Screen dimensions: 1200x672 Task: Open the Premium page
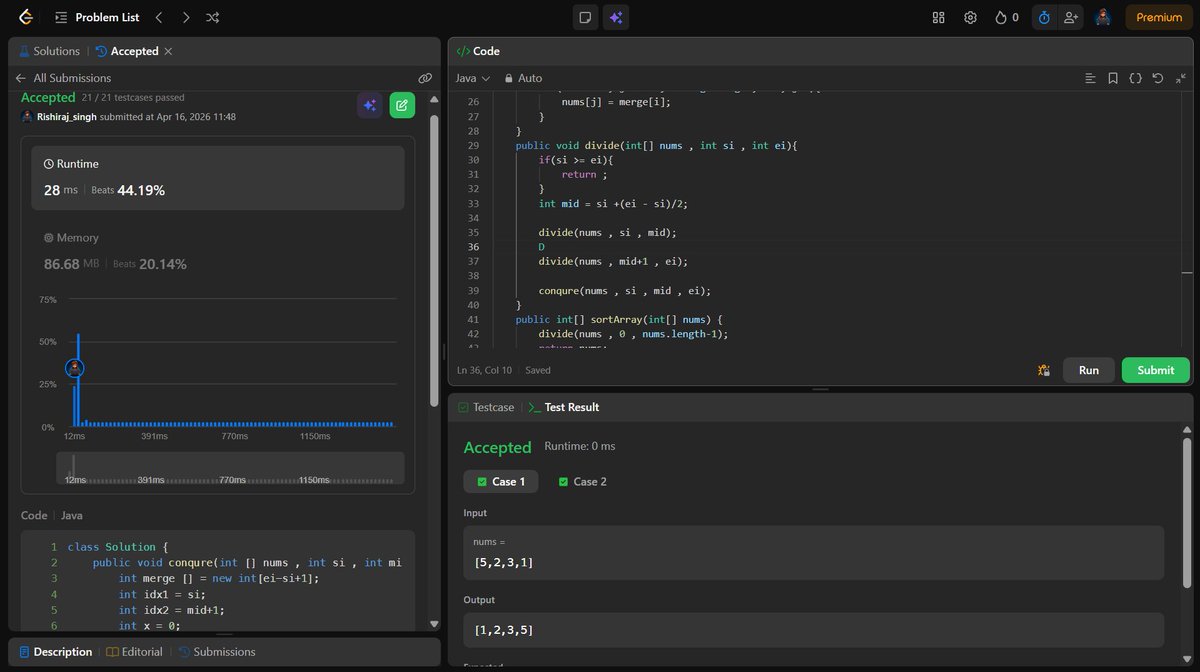[1157, 17]
